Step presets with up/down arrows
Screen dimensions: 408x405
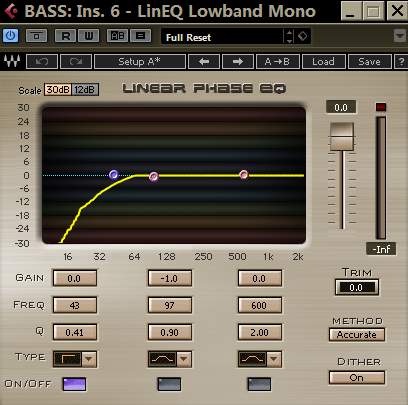point(289,36)
